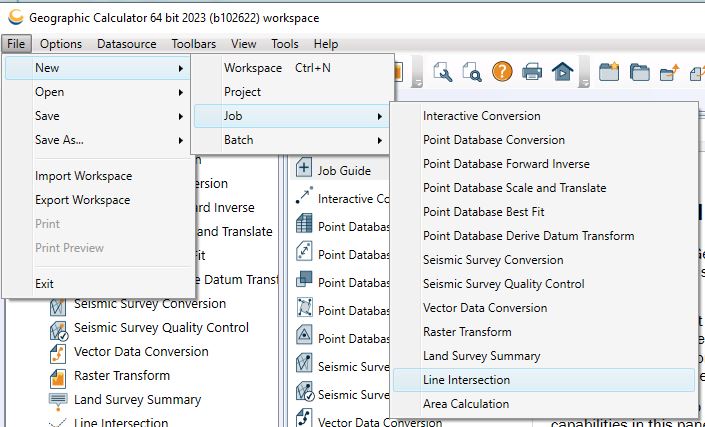Viewport: 705px width, 427px height.
Task: Click the magnifier document icon in toolbar
Action: click(x=471, y=71)
